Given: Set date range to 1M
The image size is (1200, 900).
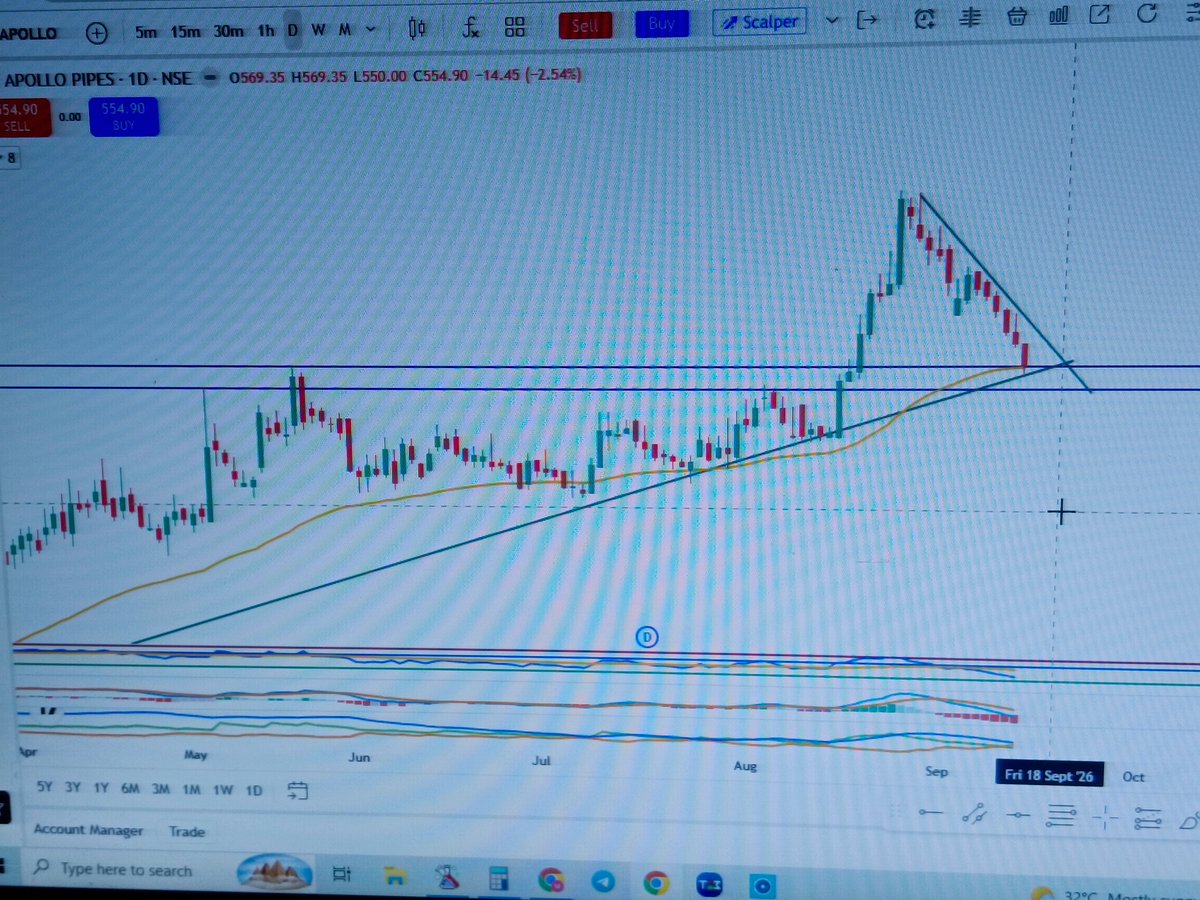Looking at the screenshot, I should (x=192, y=789).
